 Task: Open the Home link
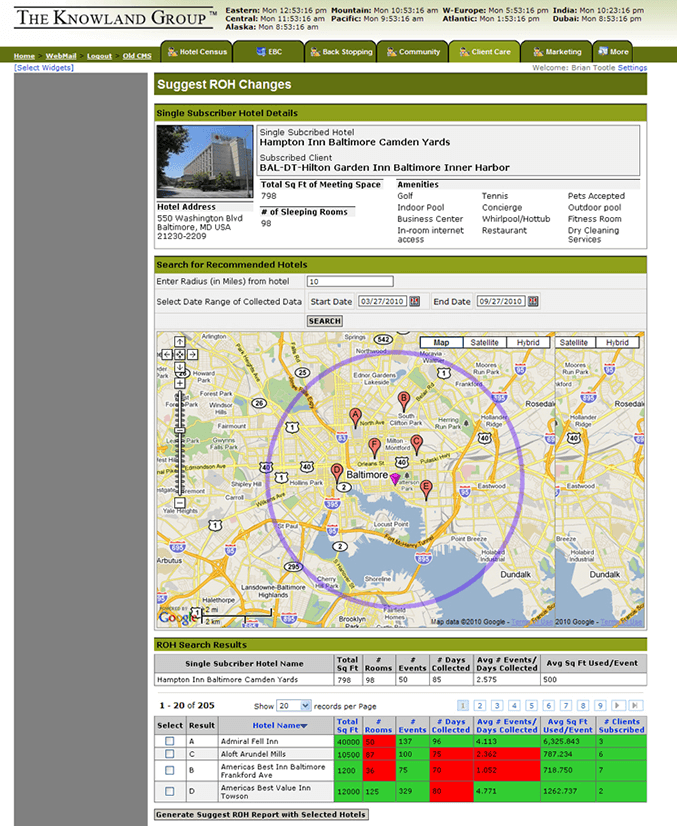click(24, 56)
